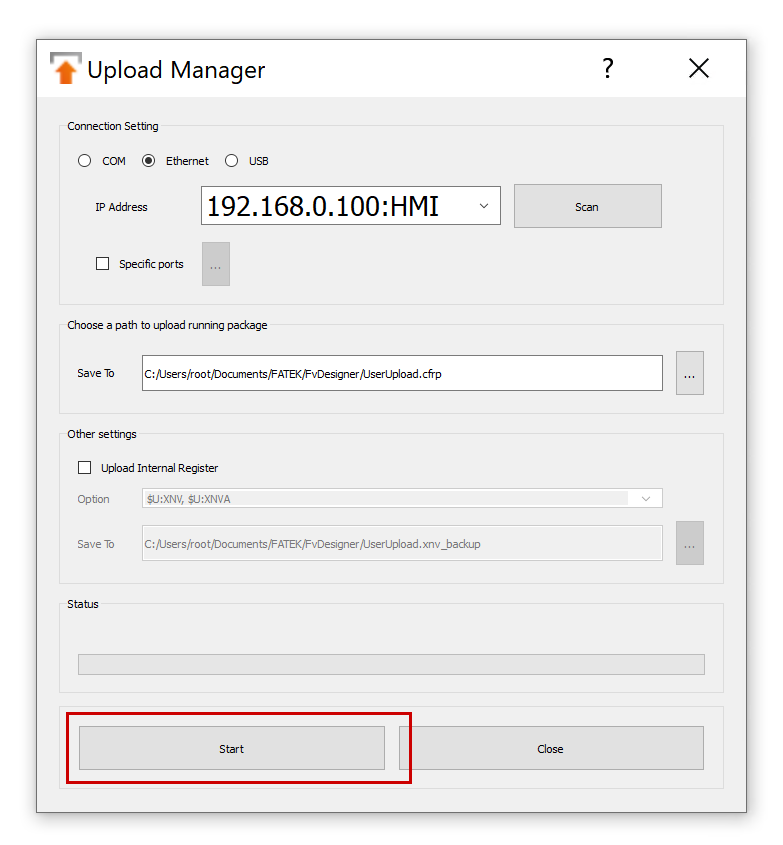Click the orange Upload Manager arrow icon
783x845 pixels.
tap(65, 69)
